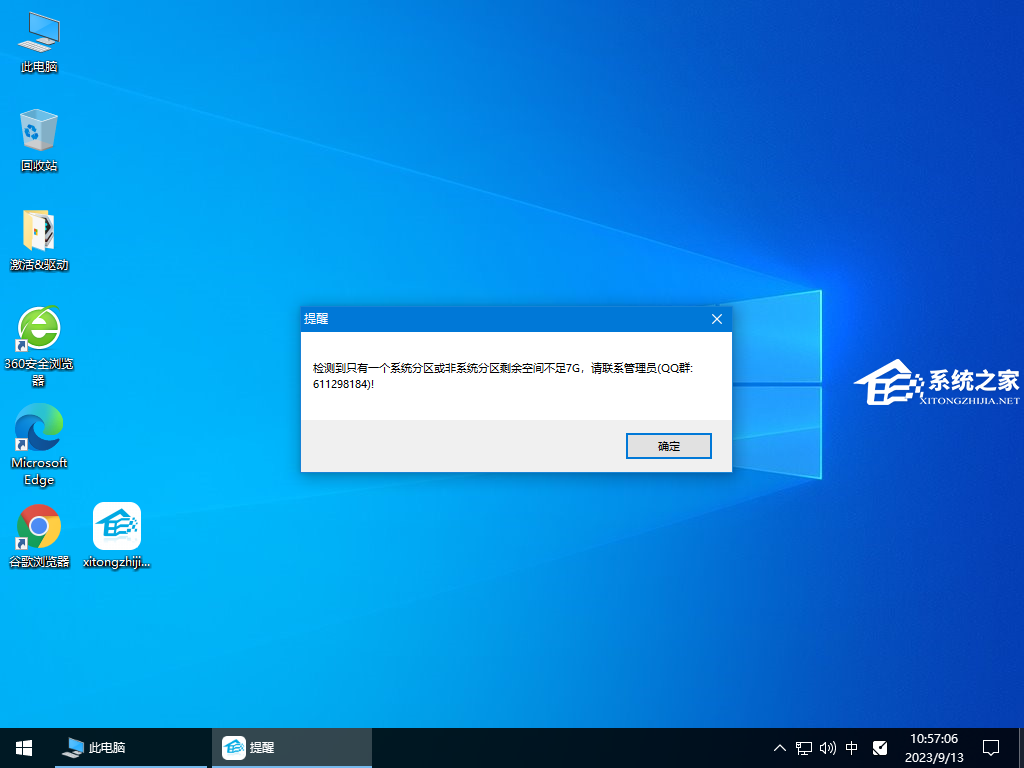Select the 回收站 recycle bin icon
The height and width of the screenshot is (768, 1024).
[x=39, y=140]
